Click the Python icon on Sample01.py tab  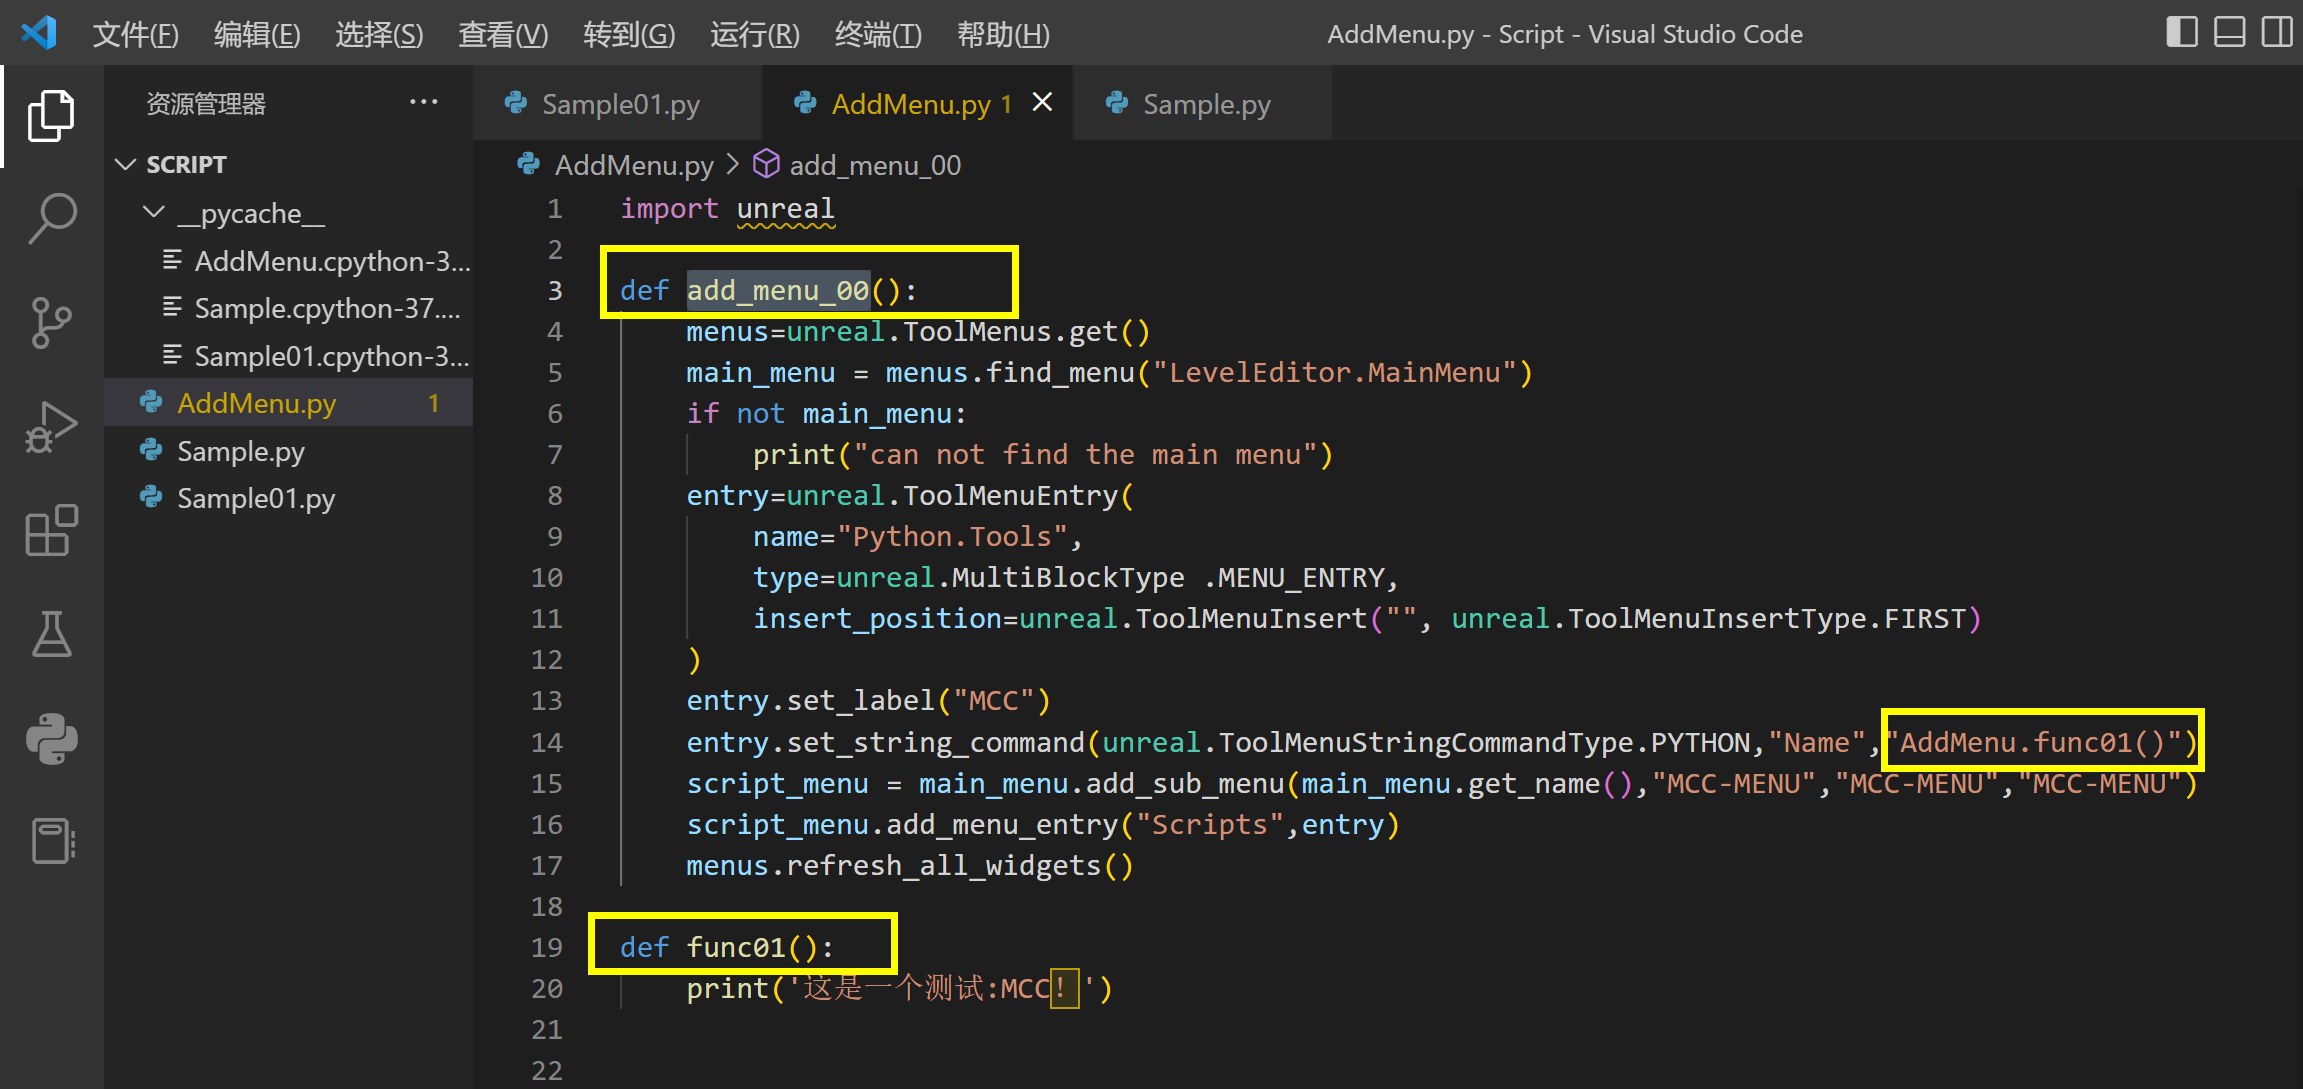(516, 103)
